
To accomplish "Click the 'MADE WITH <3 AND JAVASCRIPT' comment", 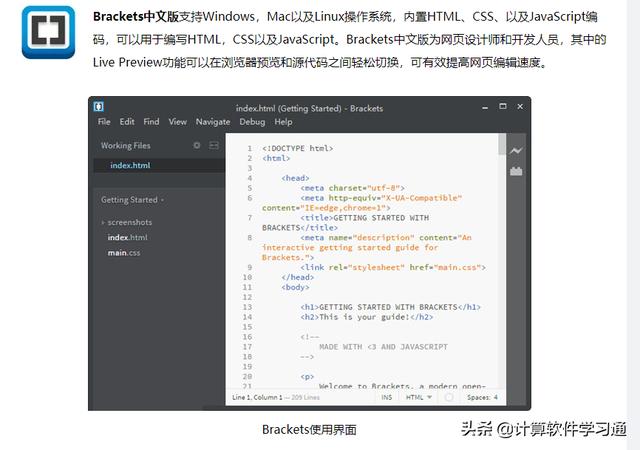I will point(383,347).
